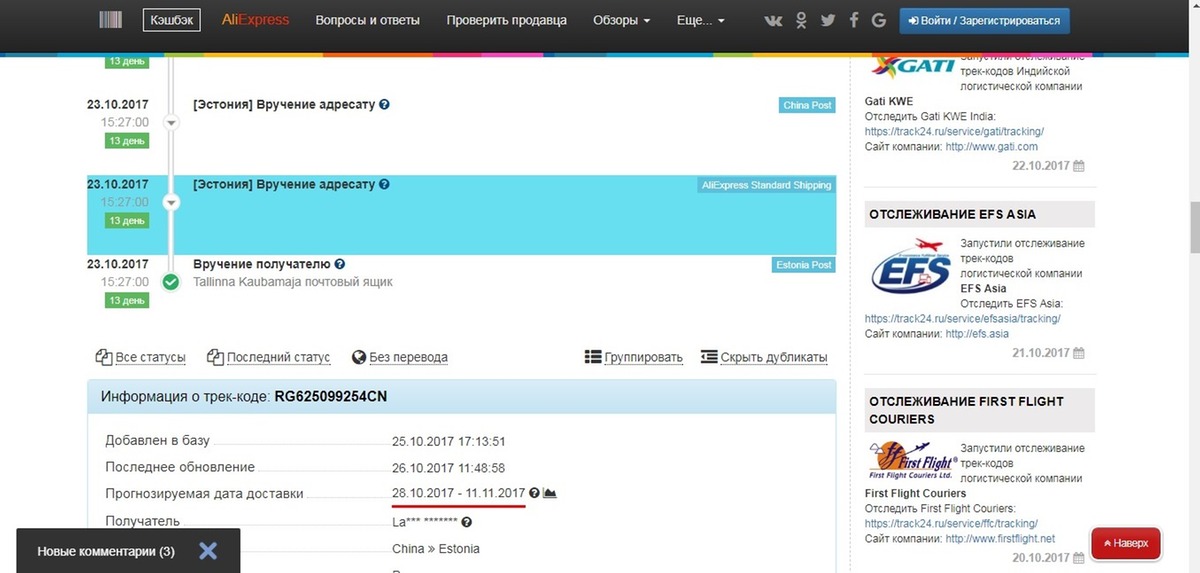Screen dimensions: 1200x573
Task: Expand chevron marker on highlighted AliExpress Standard Shipping row
Action: [171, 203]
